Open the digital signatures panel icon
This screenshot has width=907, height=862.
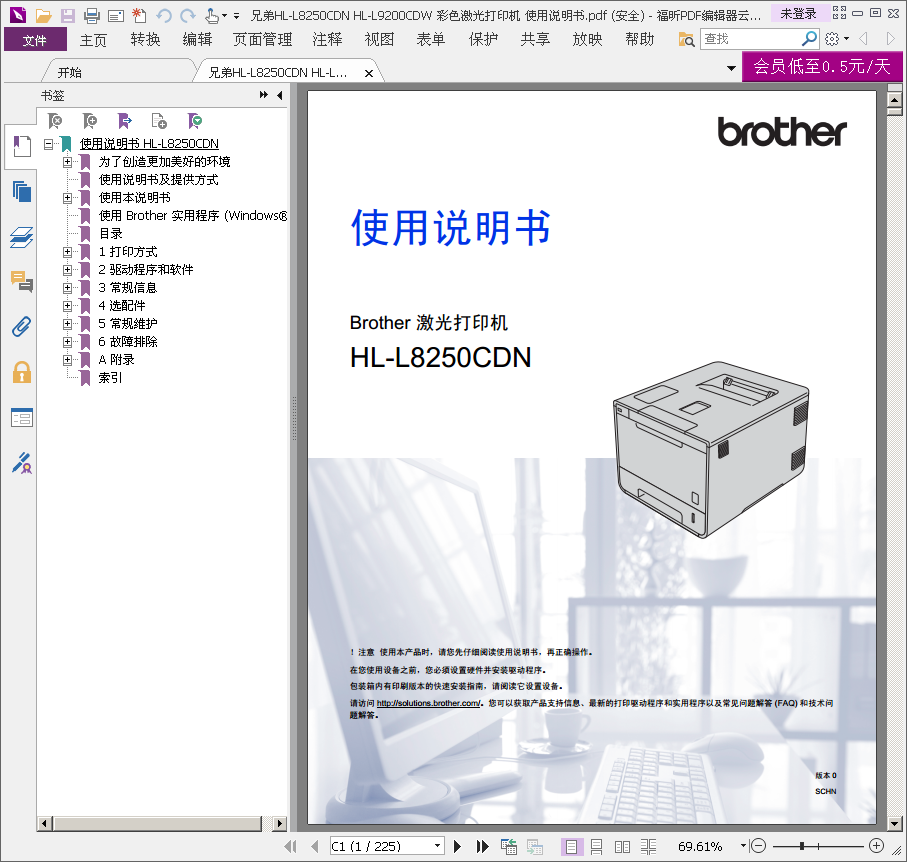(x=21, y=463)
